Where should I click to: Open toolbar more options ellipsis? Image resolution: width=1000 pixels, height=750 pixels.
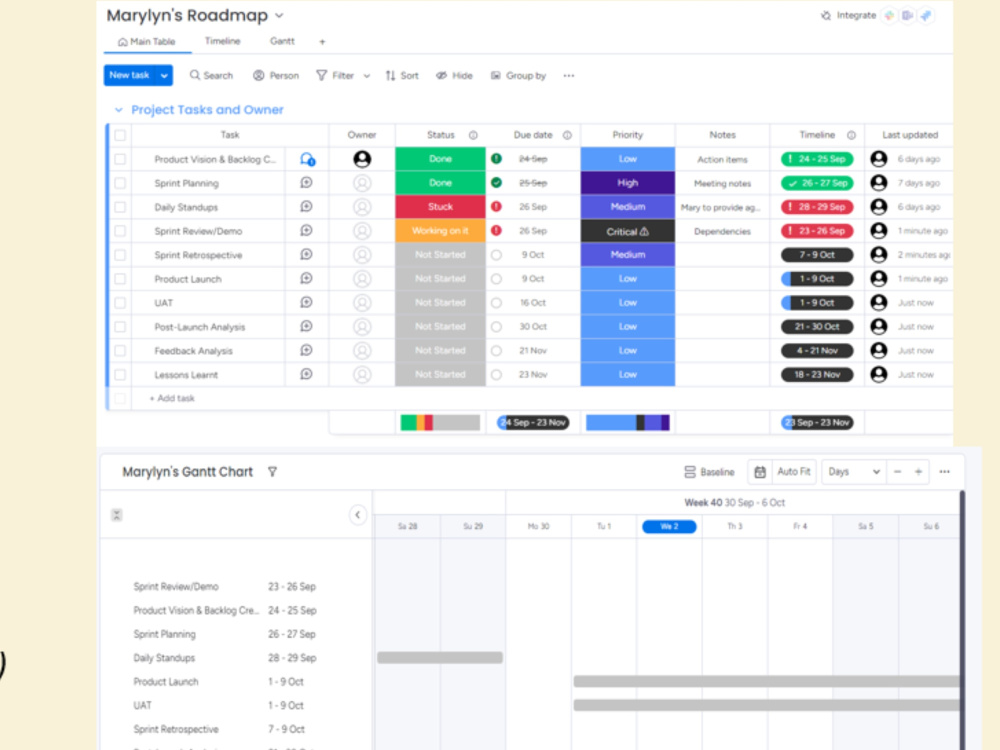pyautogui.click(x=569, y=75)
